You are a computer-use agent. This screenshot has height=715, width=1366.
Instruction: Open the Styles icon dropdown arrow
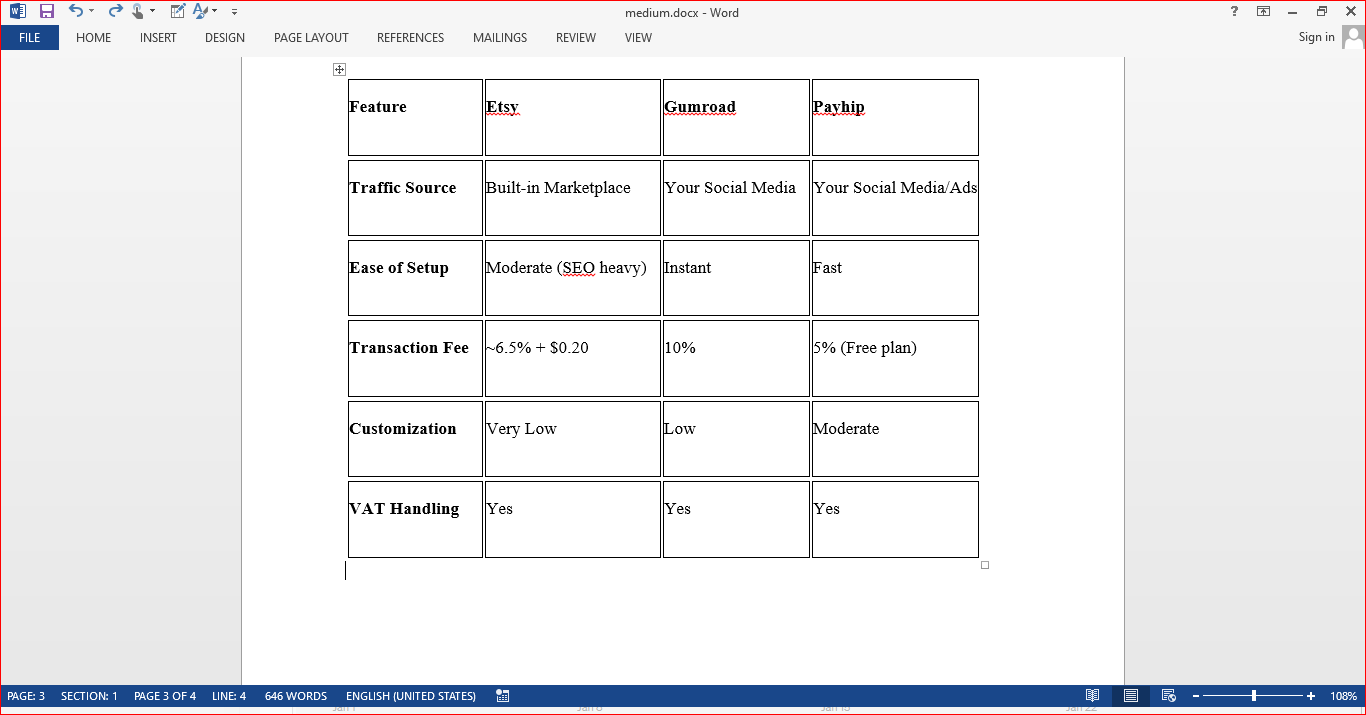click(x=214, y=12)
